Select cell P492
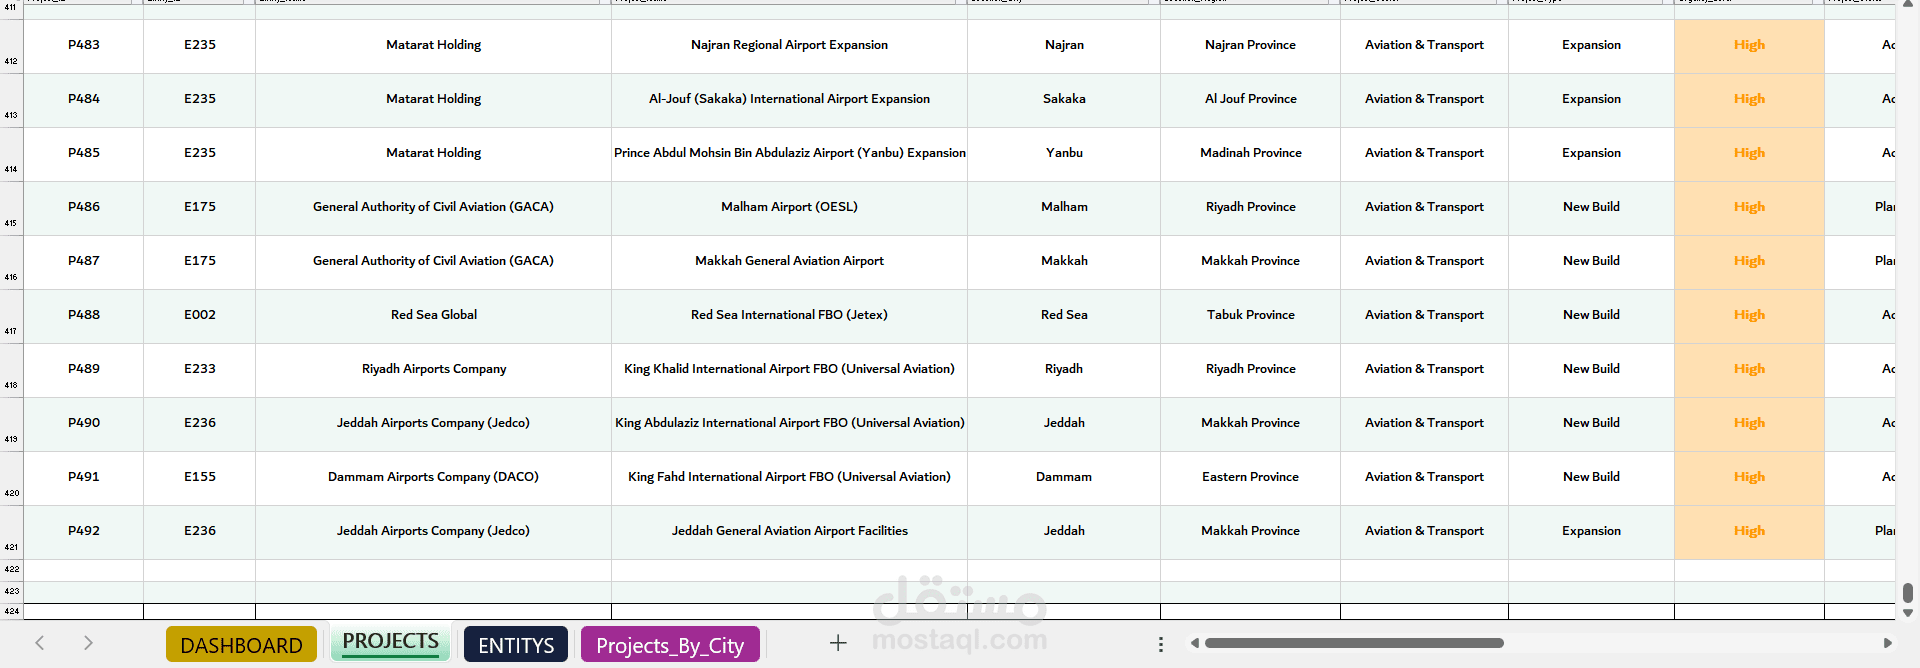The width and height of the screenshot is (1920, 668). (84, 532)
